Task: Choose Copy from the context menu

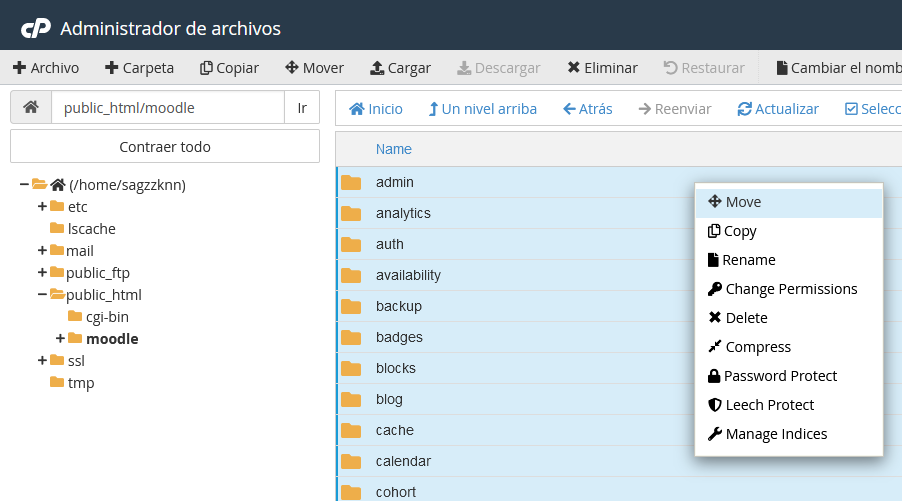Action: (x=789, y=231)
